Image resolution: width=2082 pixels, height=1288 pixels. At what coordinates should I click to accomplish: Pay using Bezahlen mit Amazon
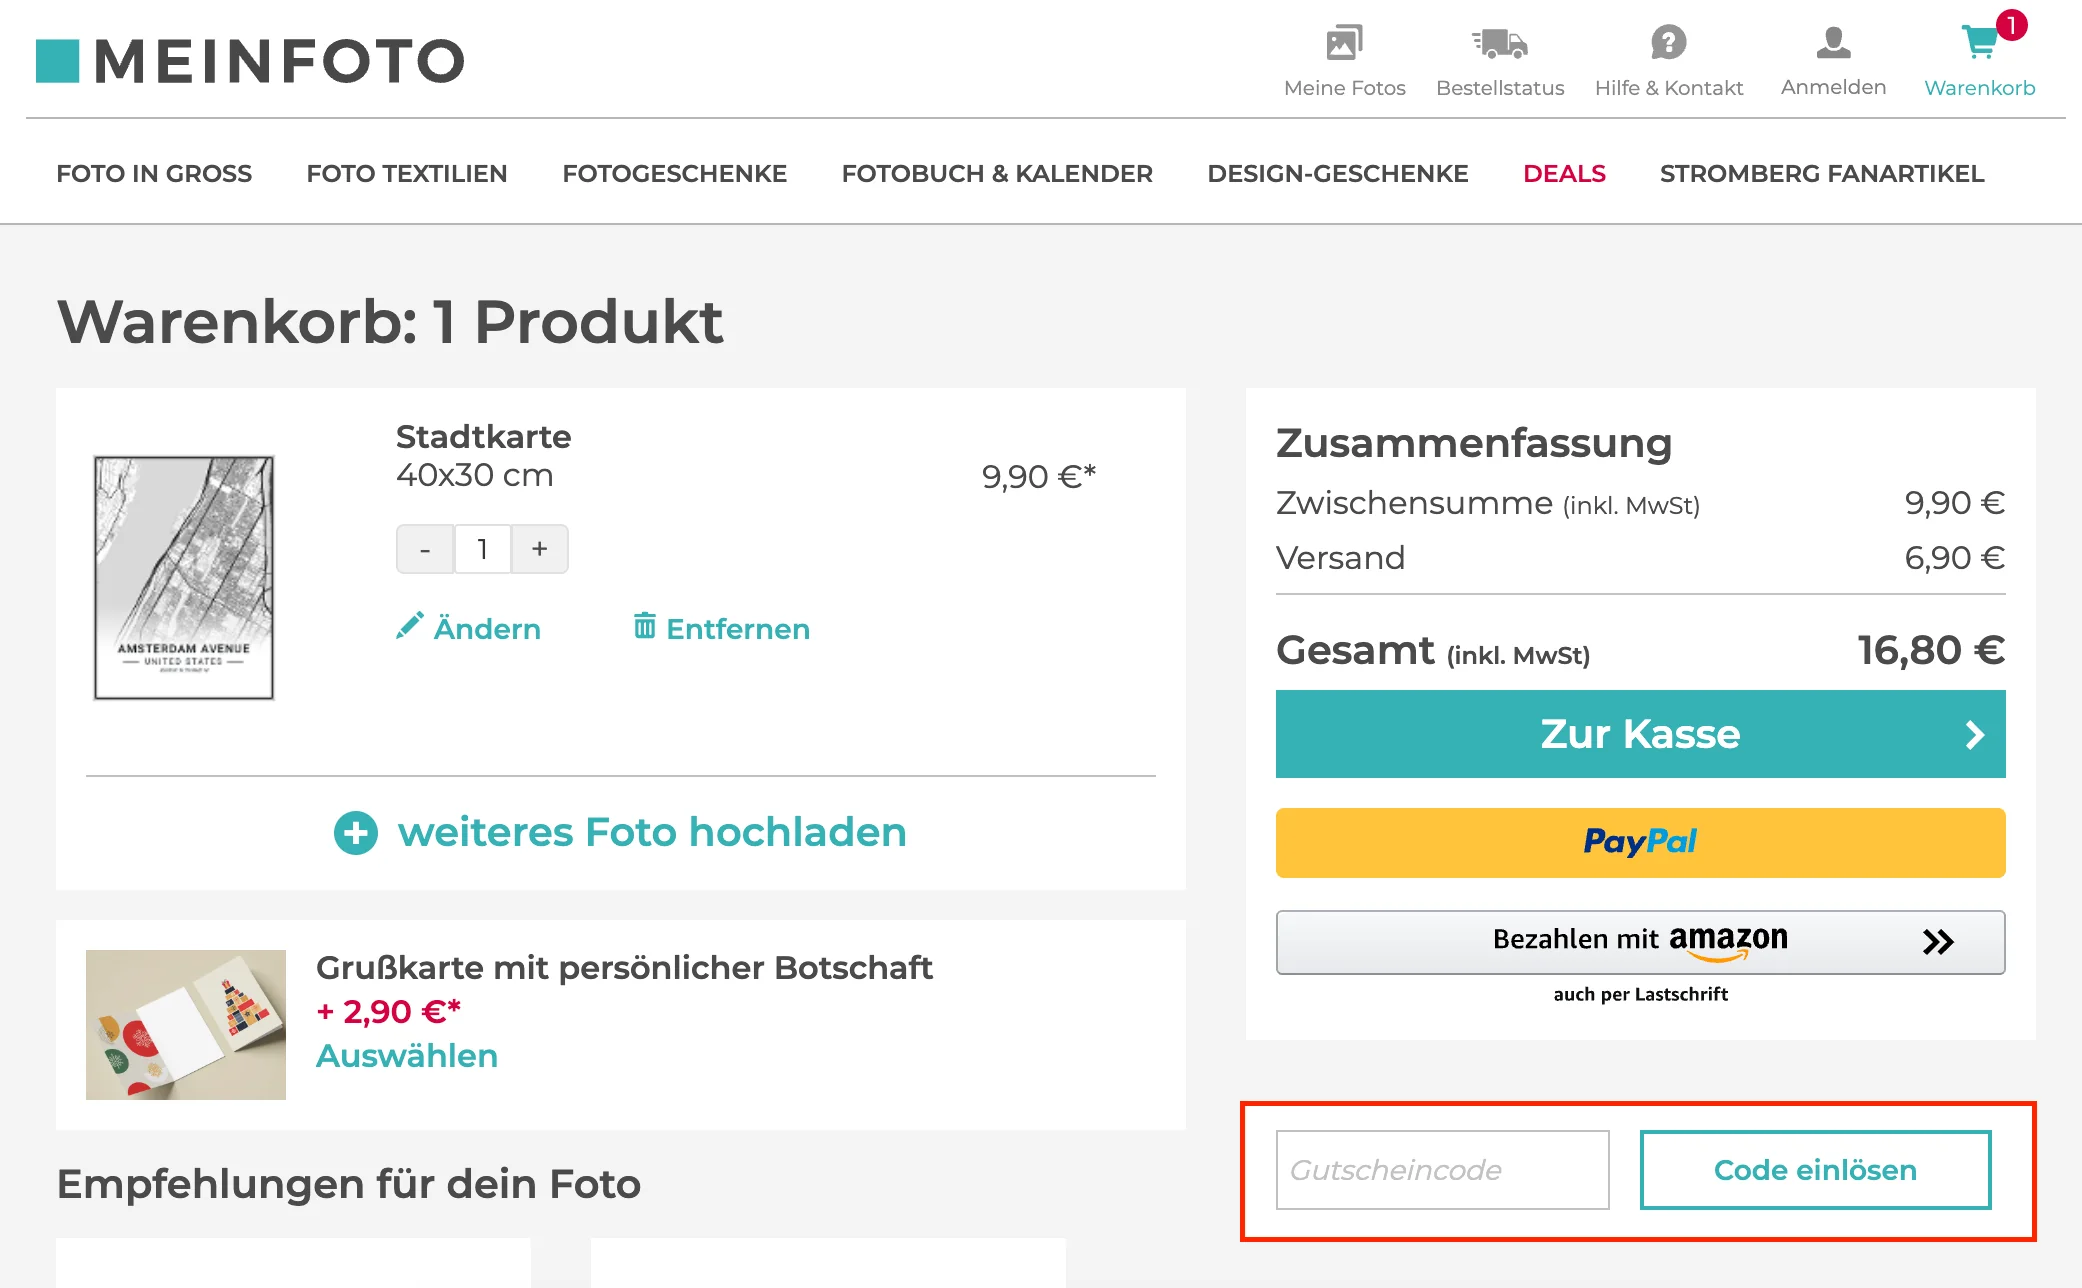pyautogui.click(x=1639, y=941)
